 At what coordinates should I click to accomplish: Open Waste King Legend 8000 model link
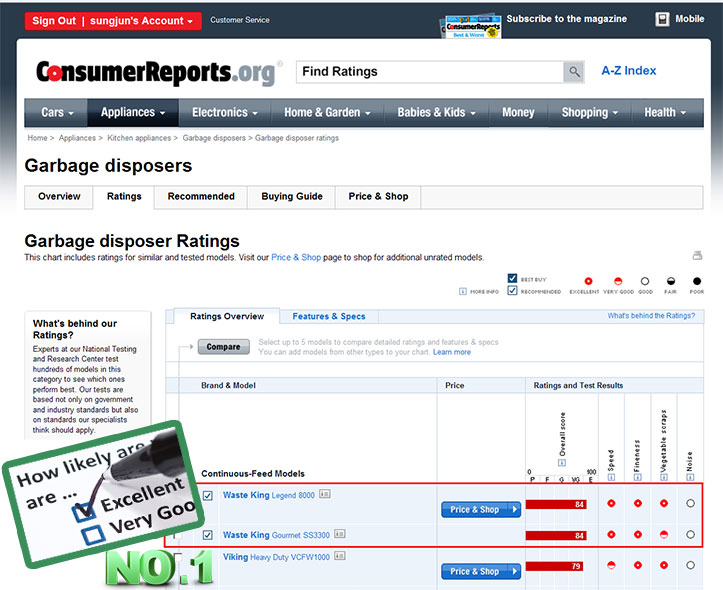[269, 495]
